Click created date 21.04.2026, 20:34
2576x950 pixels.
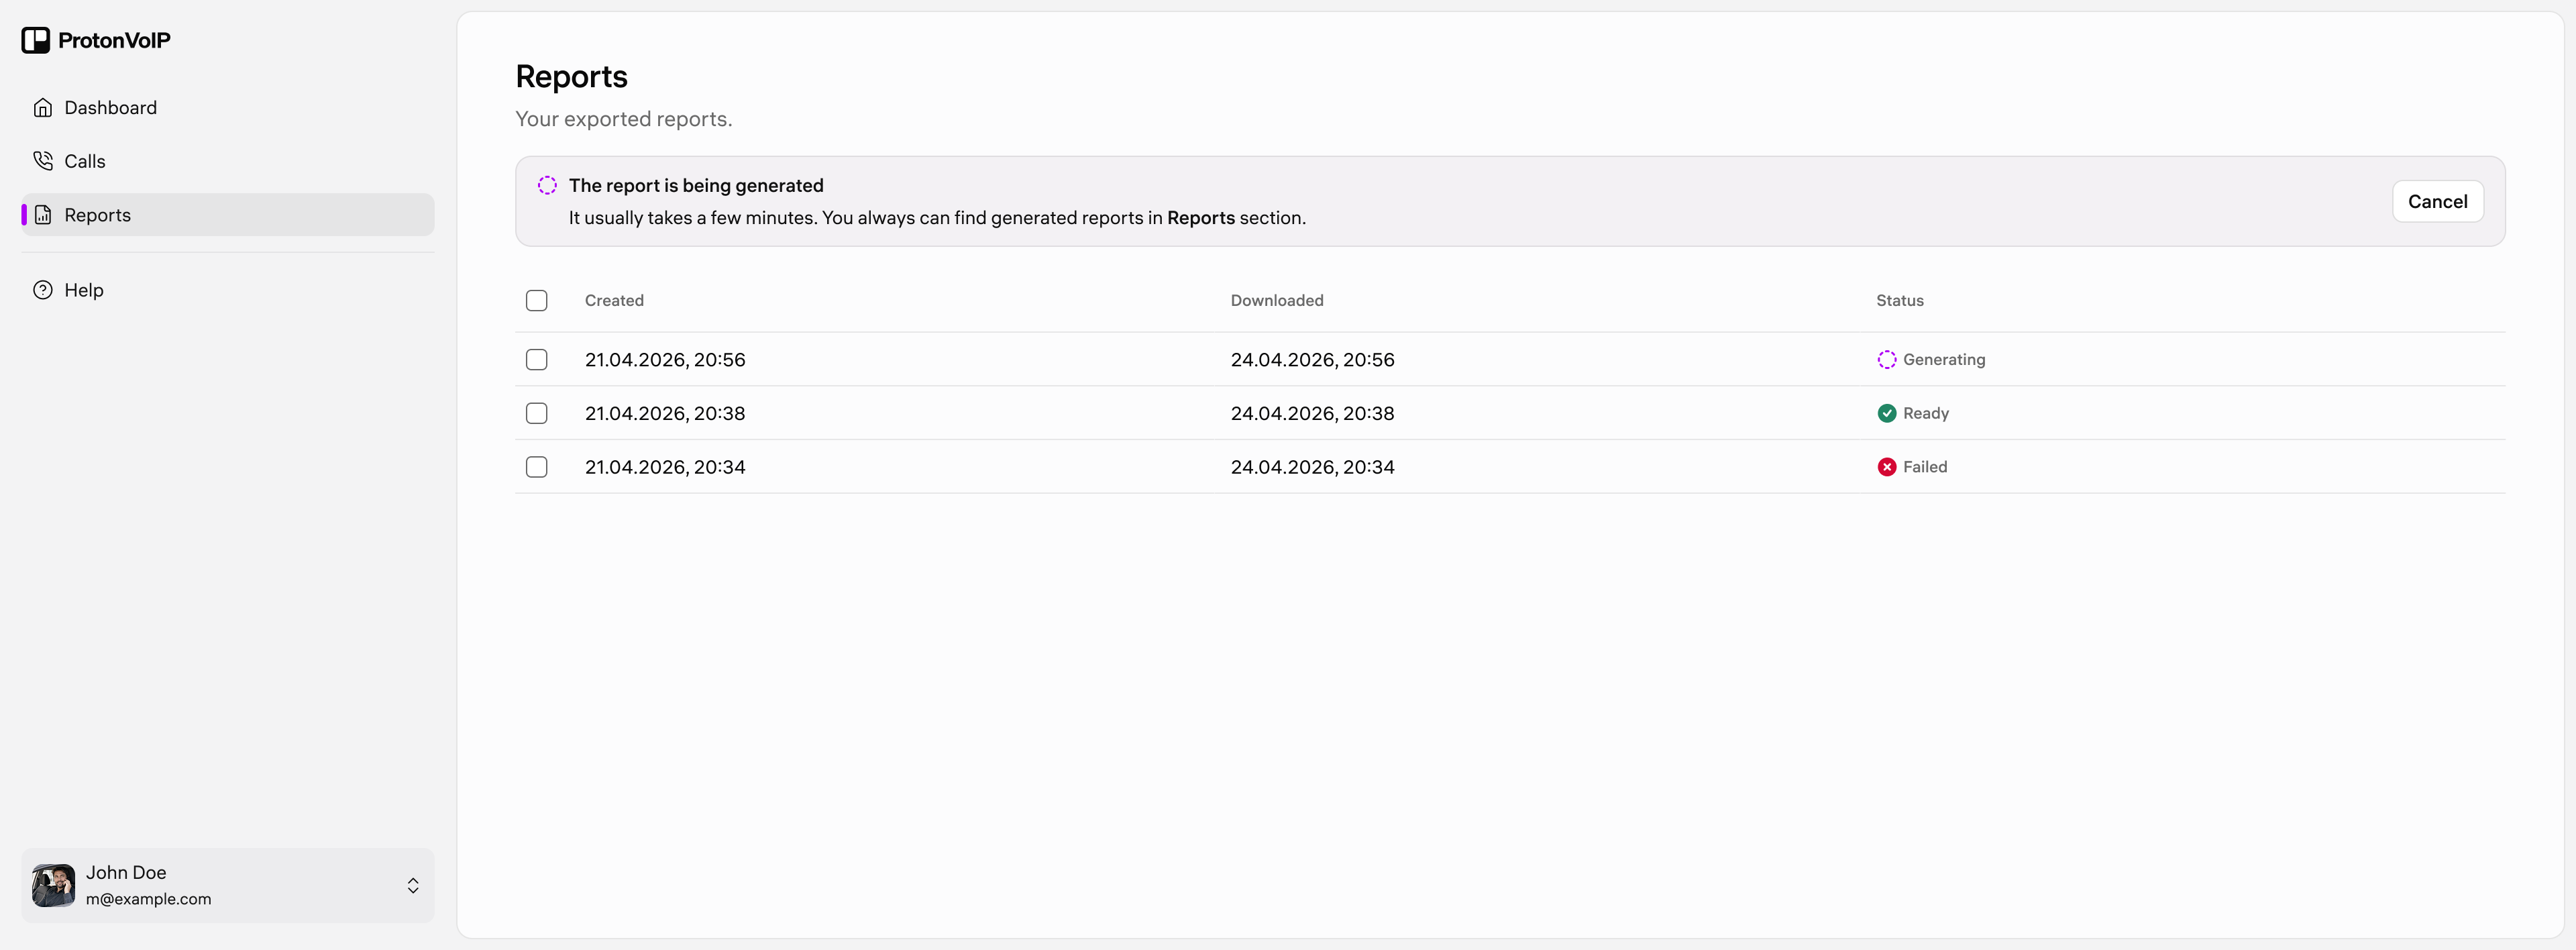click(665, 467)
